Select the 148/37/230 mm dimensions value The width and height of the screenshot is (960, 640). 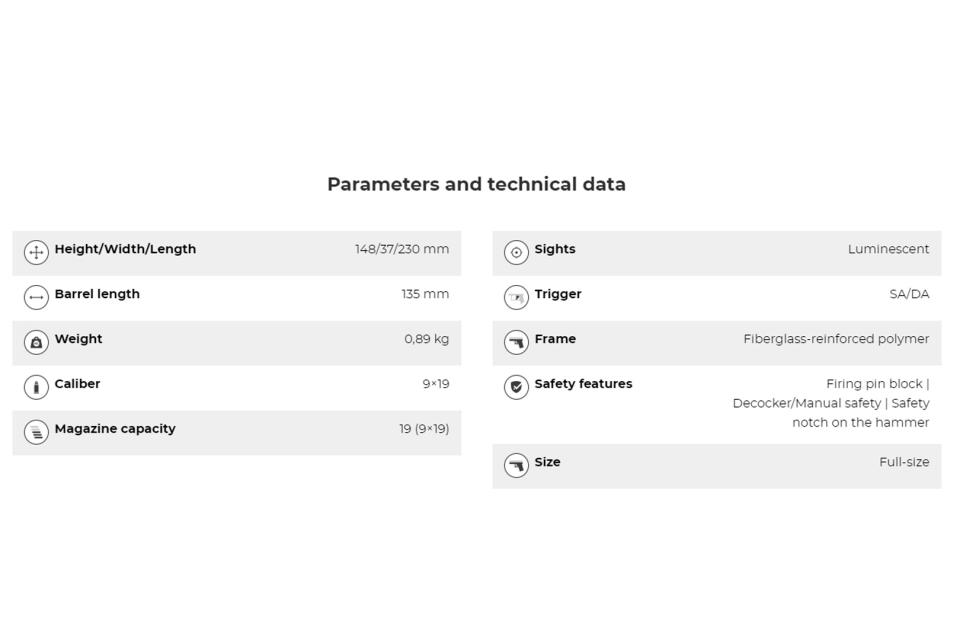coord(402,249)
